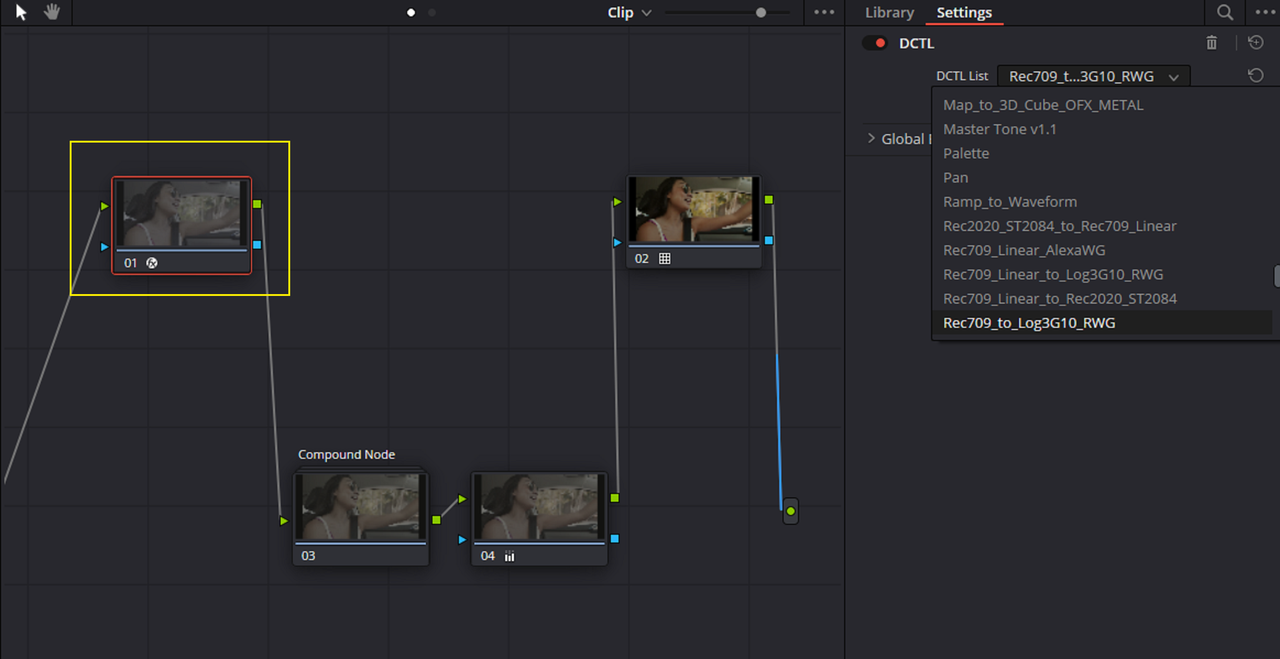Select node 02 thumbnail
1280x659 pixels.
694,209
